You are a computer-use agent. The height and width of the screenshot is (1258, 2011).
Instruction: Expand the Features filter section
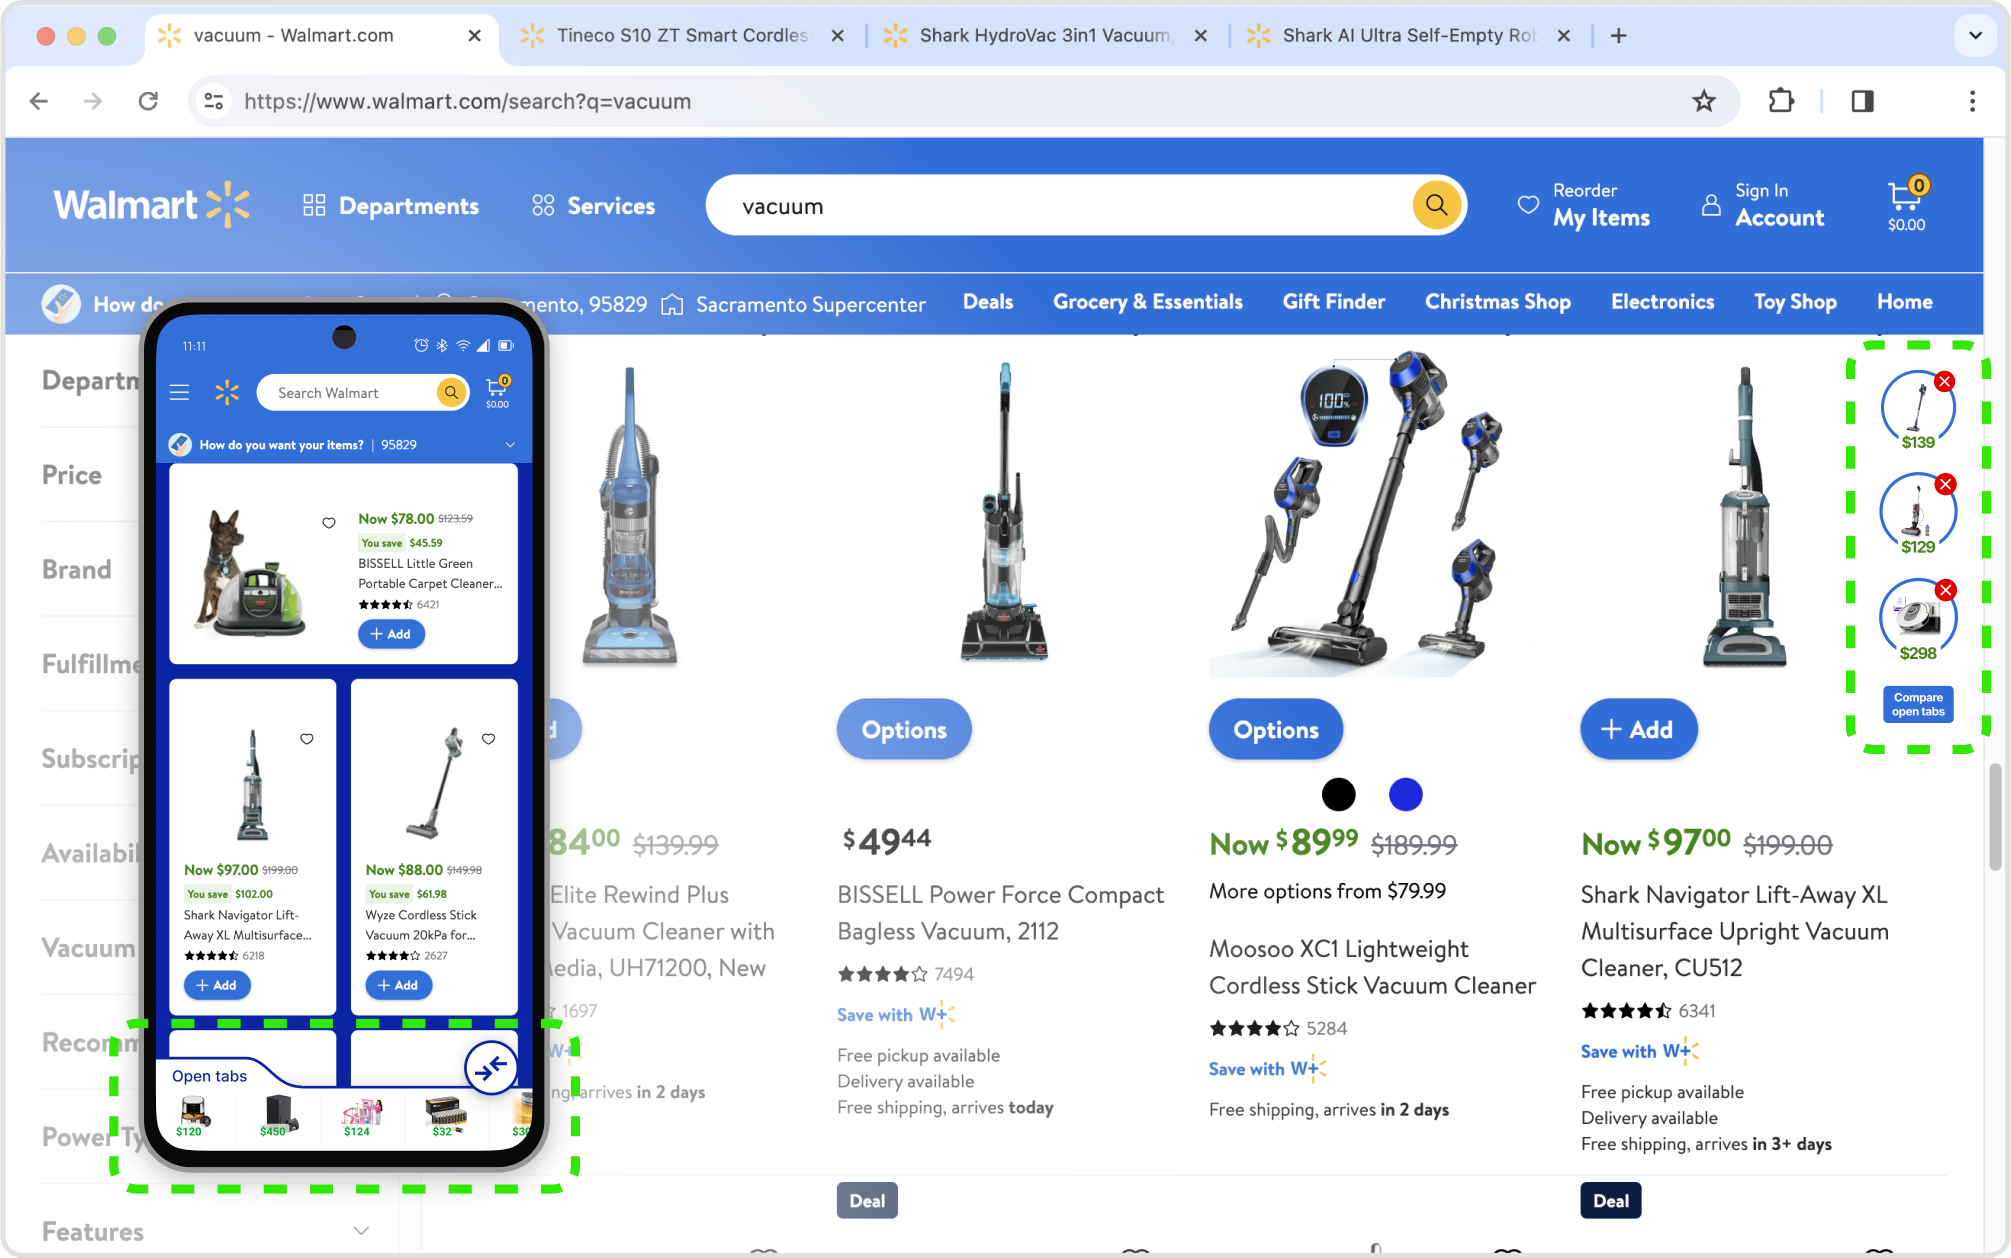362,1231
